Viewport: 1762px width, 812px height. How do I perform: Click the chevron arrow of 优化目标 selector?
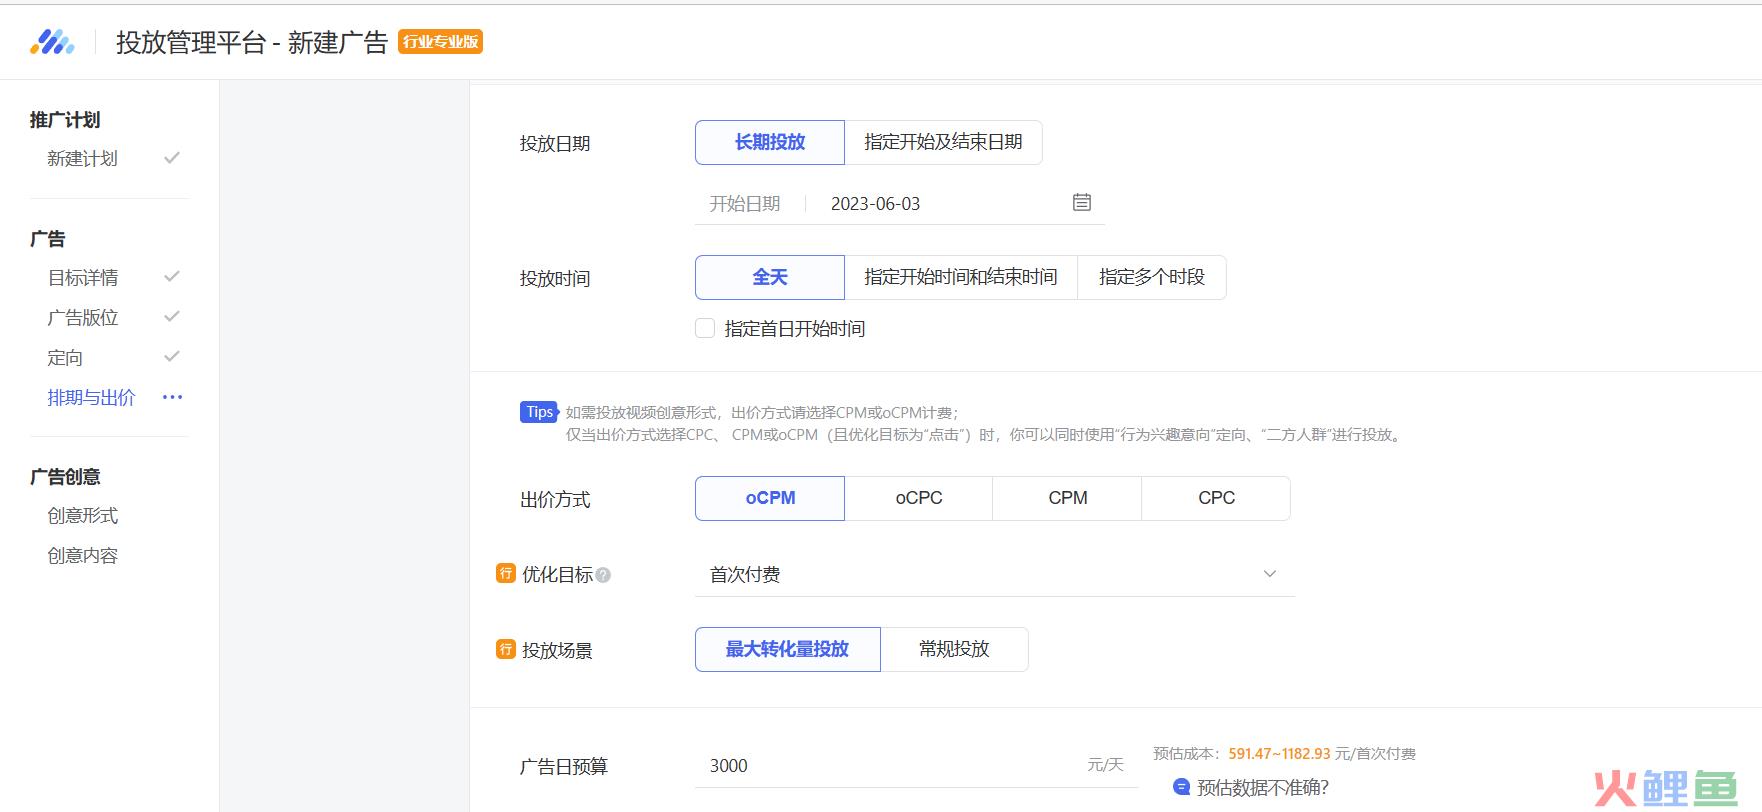tap(1269, 574)
